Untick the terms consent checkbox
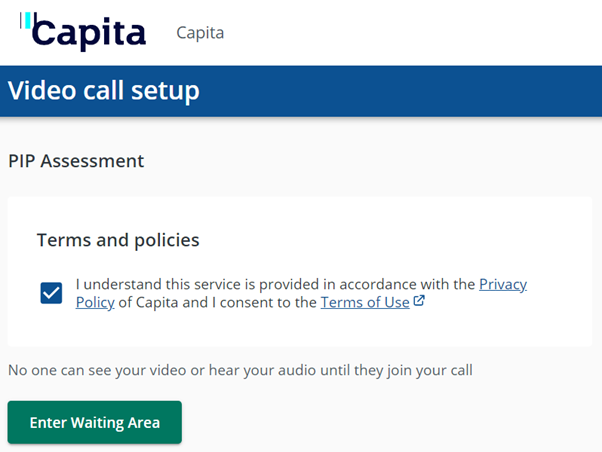Screen dimensions: 602x452 tap(51, 293)
